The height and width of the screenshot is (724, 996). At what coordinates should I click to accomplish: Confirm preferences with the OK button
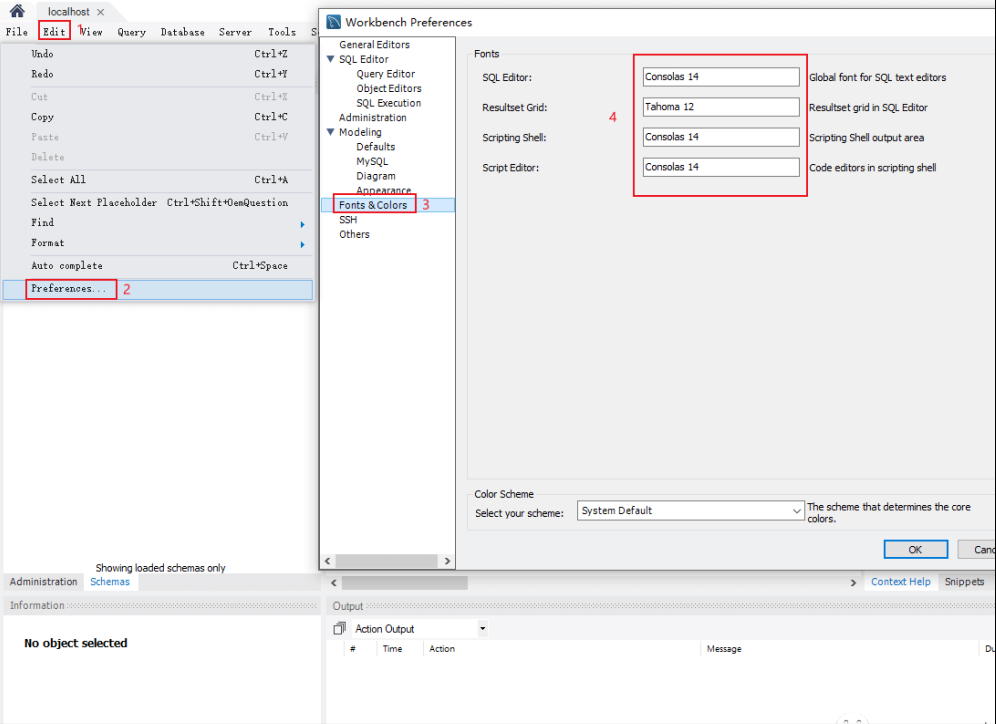point(915,549)
